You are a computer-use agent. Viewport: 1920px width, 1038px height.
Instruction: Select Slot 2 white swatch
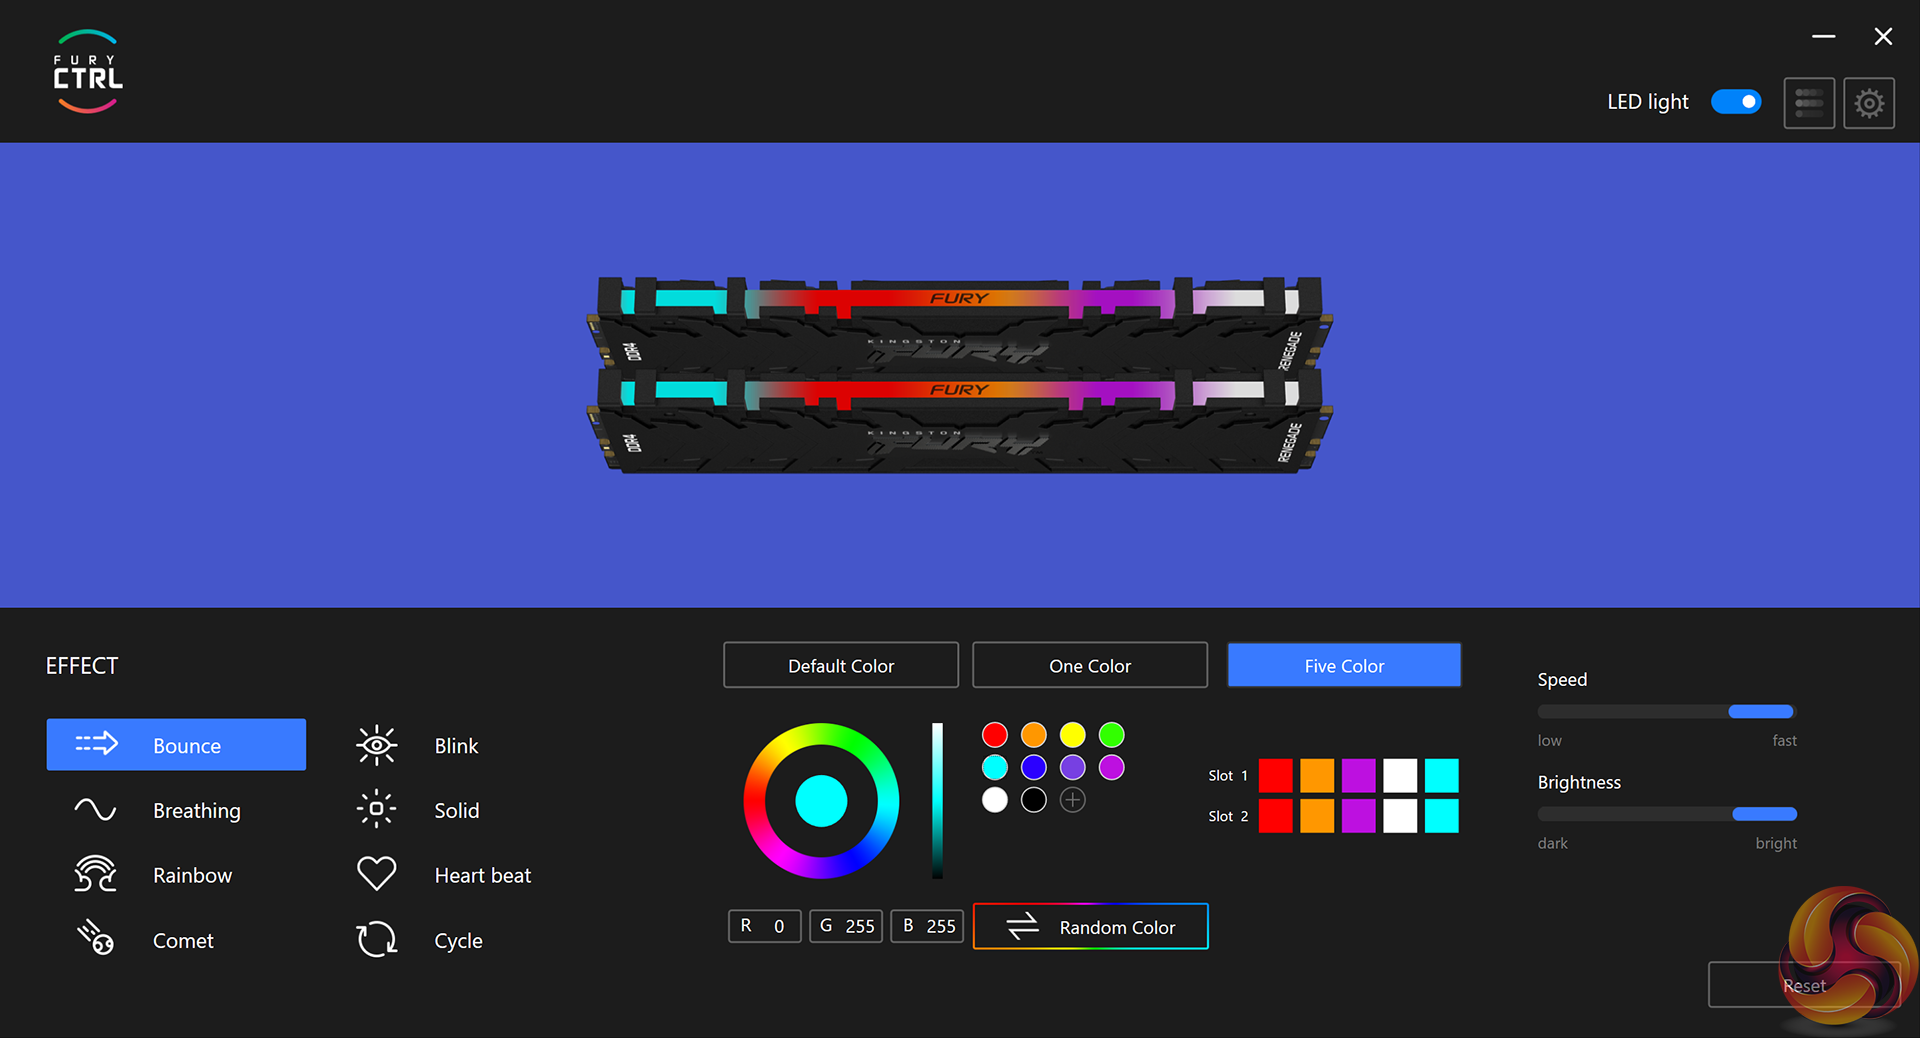1400,816
